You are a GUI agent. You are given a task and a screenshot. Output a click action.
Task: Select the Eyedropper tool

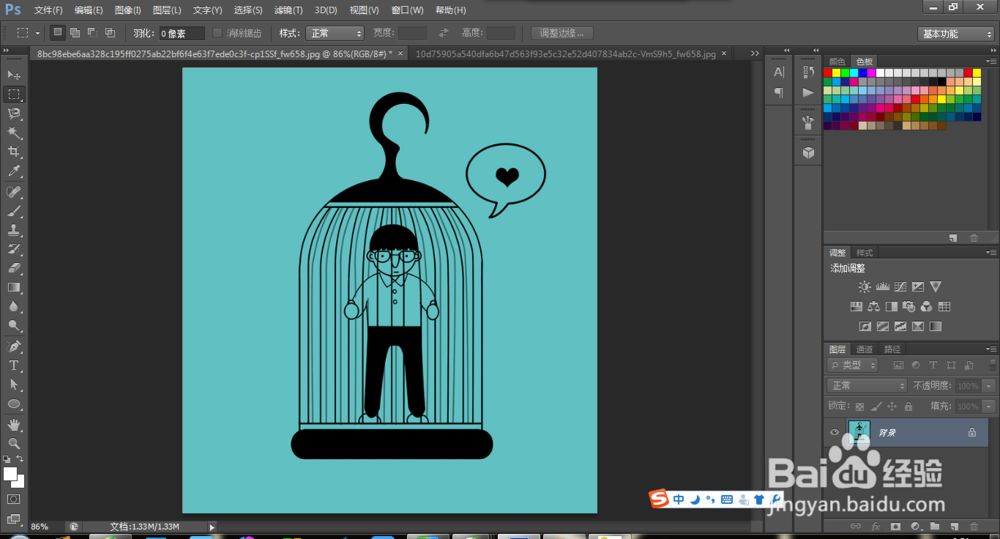[13, 171]
